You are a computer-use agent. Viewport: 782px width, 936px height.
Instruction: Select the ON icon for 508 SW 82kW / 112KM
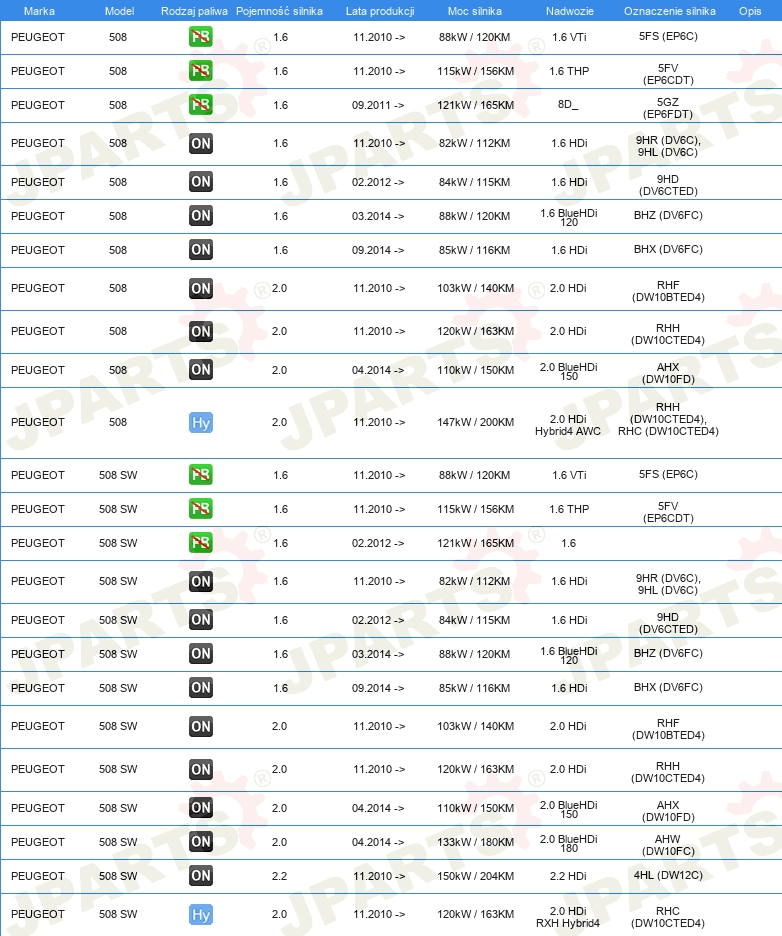point(201,581)
